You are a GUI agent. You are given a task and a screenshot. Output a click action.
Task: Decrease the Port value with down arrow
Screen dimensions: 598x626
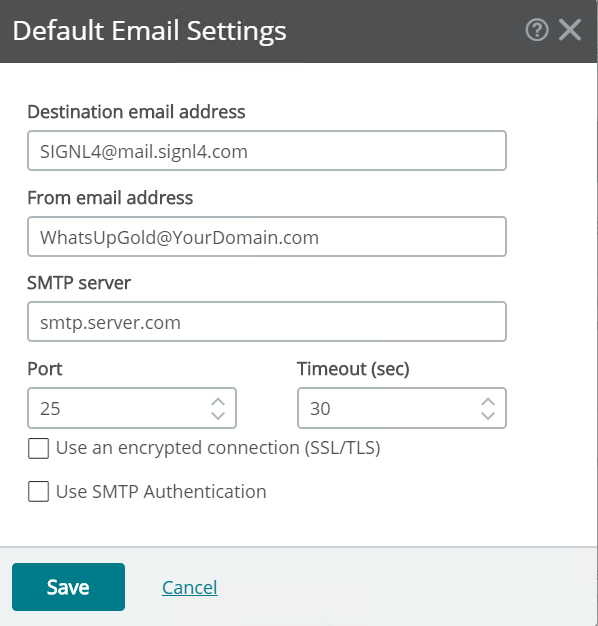coord(218,416)
